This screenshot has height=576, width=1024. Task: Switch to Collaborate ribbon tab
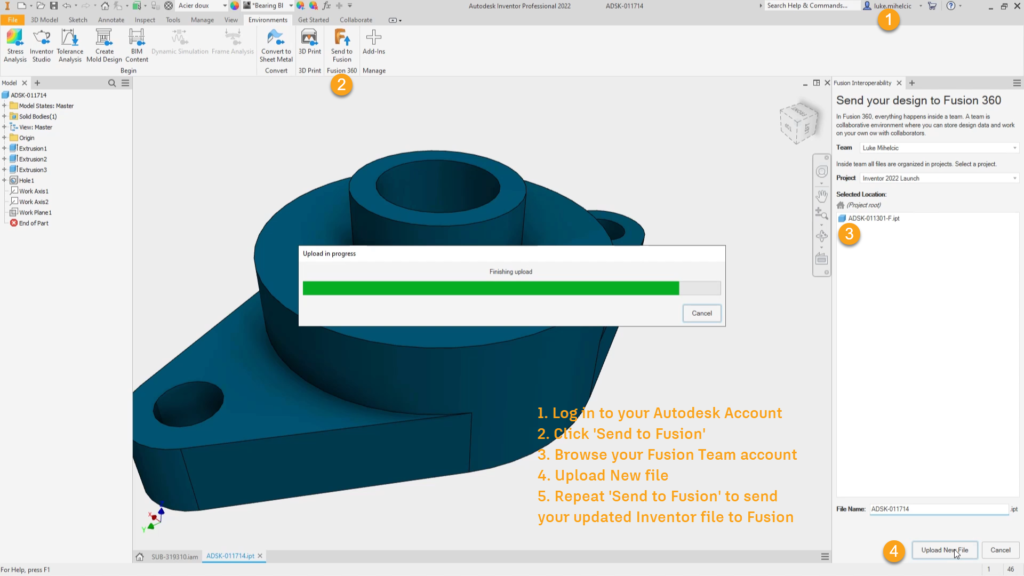click(356, 20)
